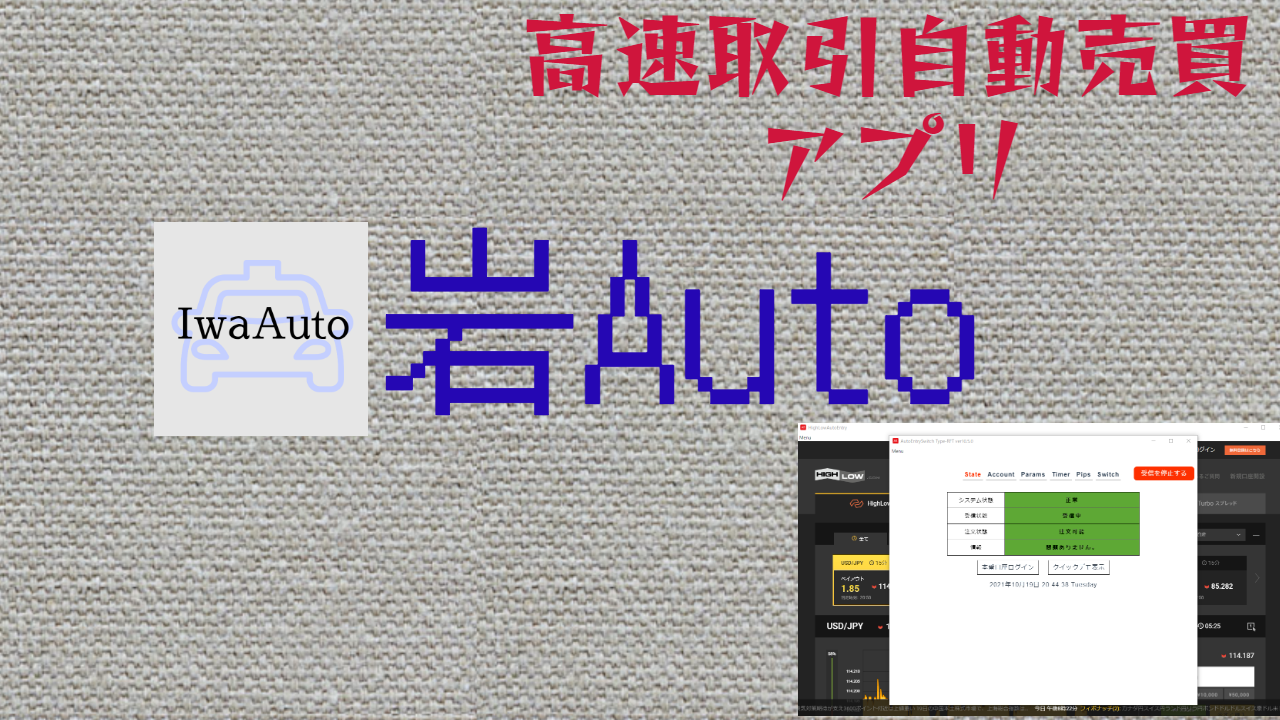The image size is (1280, 720).
Task: Click the chart search icon beside 05:25
Action: tap(1251, 626)
